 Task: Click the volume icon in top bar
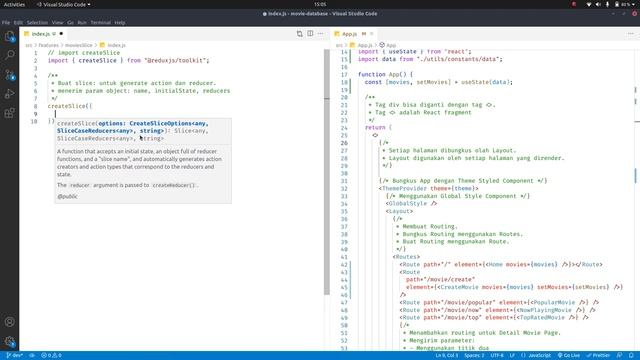598,4
